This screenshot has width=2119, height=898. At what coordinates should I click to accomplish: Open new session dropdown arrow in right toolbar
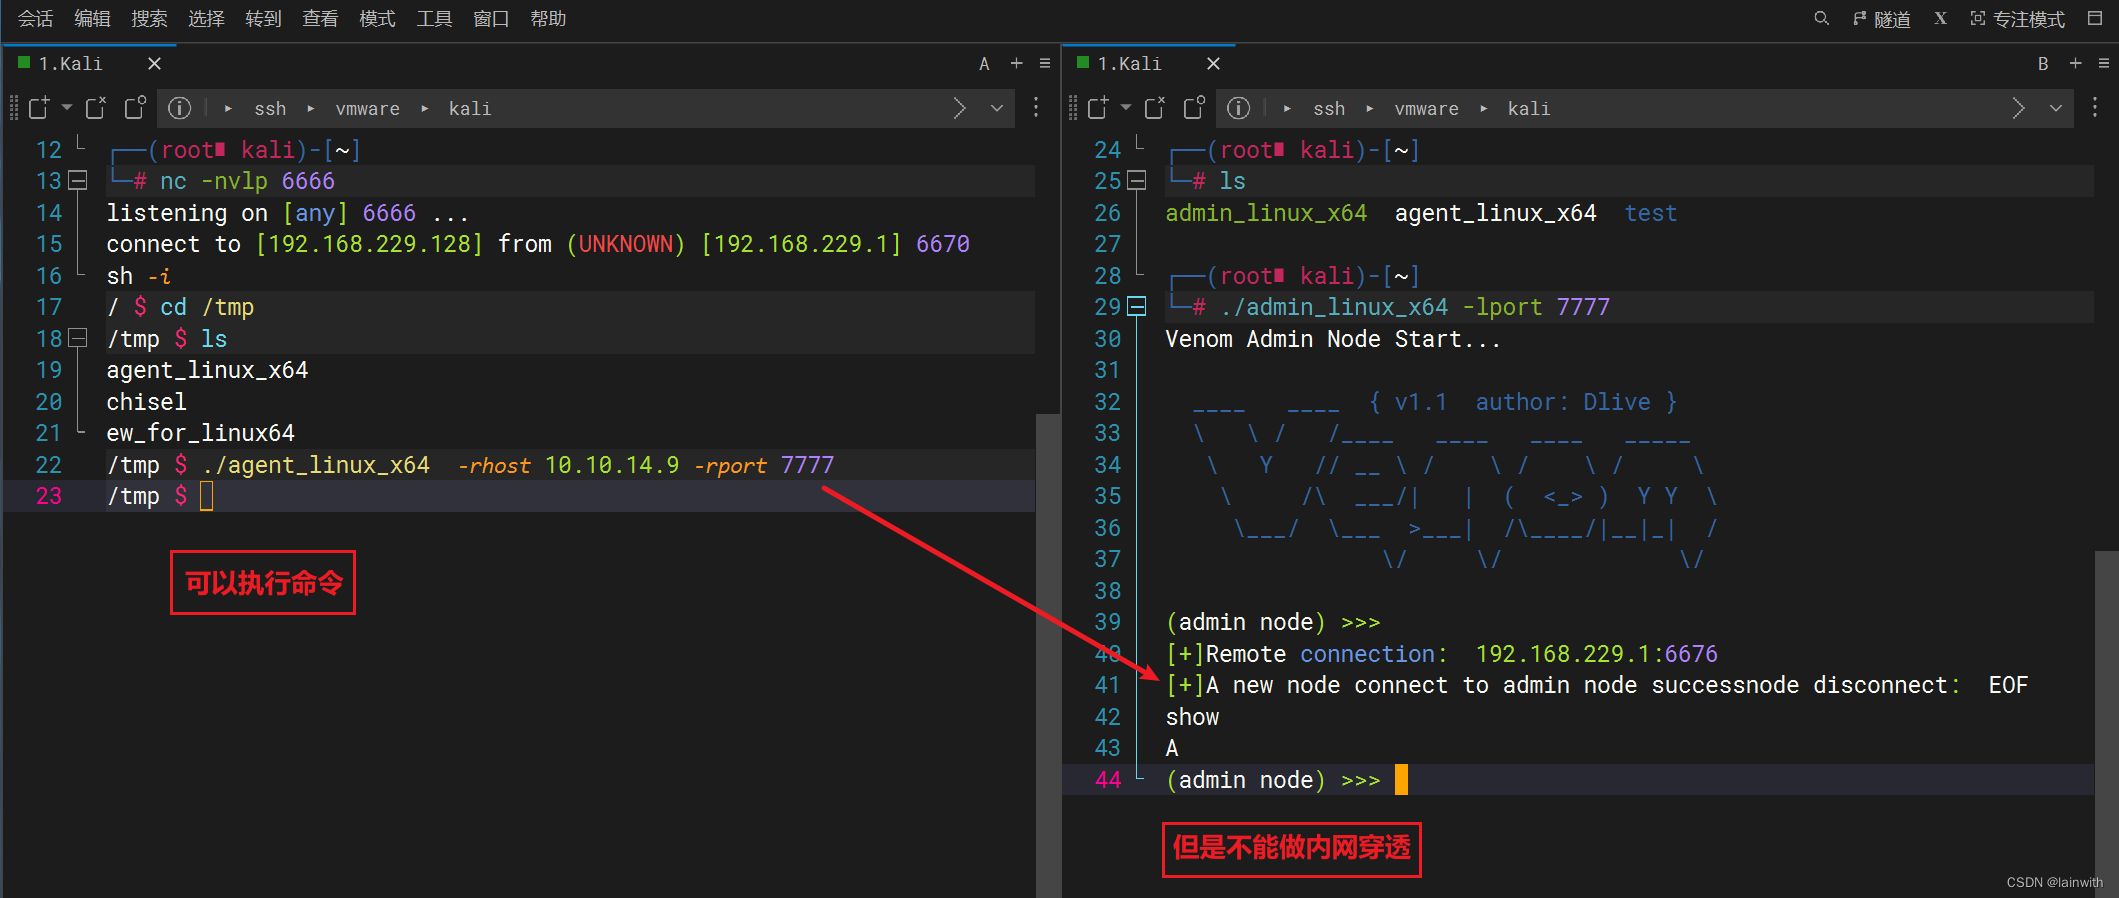(x=1126, y=107)
